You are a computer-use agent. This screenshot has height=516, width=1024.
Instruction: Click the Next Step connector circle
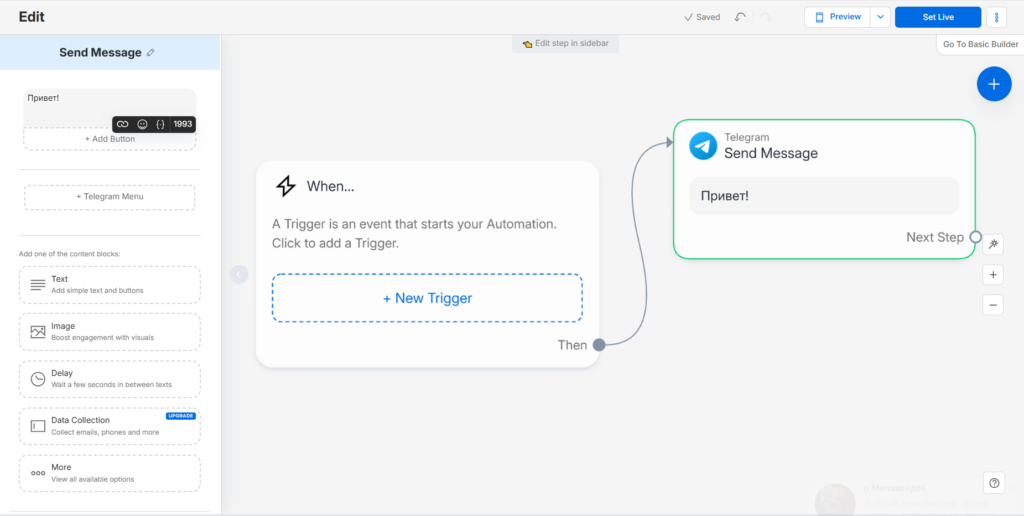click(x=975, y=237)
